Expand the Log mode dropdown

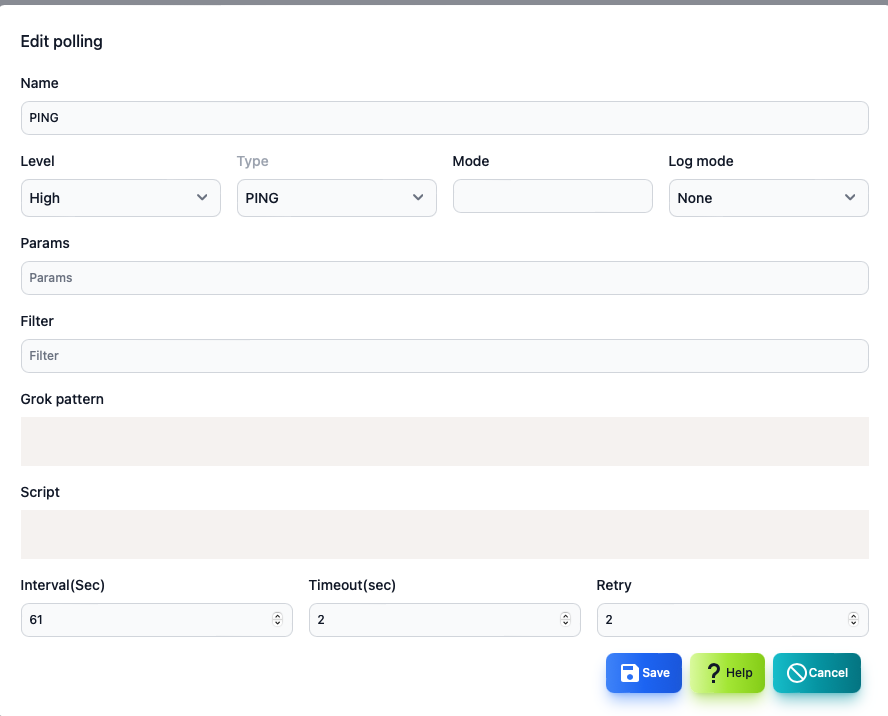769,198
